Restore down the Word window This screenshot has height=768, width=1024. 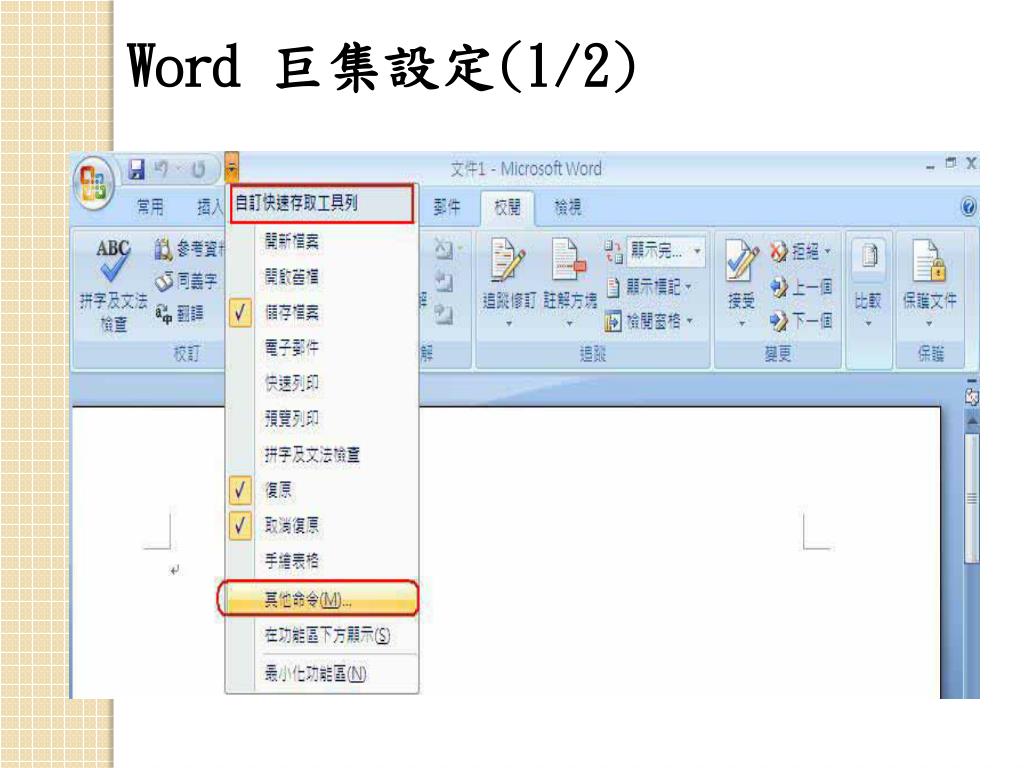pos(951,162)
